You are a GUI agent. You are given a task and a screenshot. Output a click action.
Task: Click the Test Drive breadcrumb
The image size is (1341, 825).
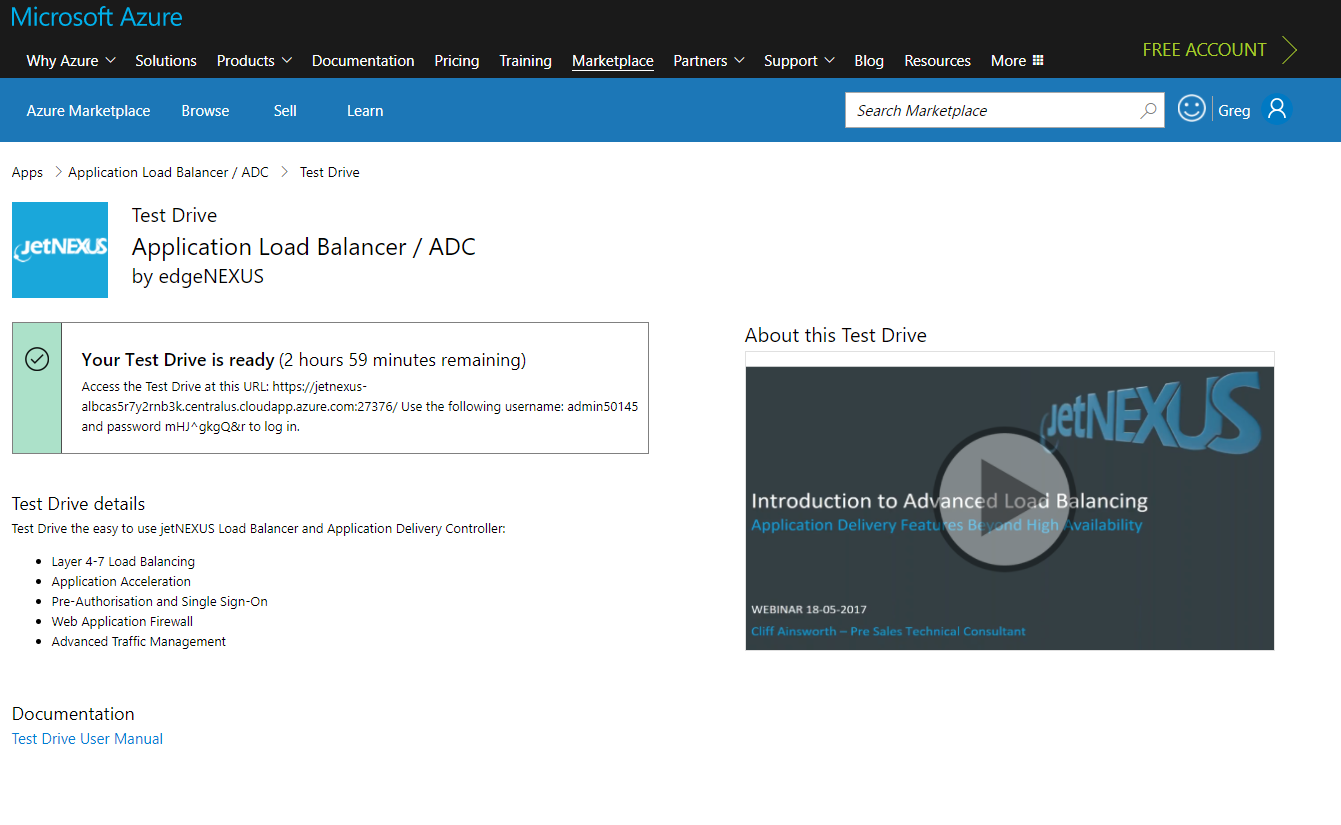329,172
